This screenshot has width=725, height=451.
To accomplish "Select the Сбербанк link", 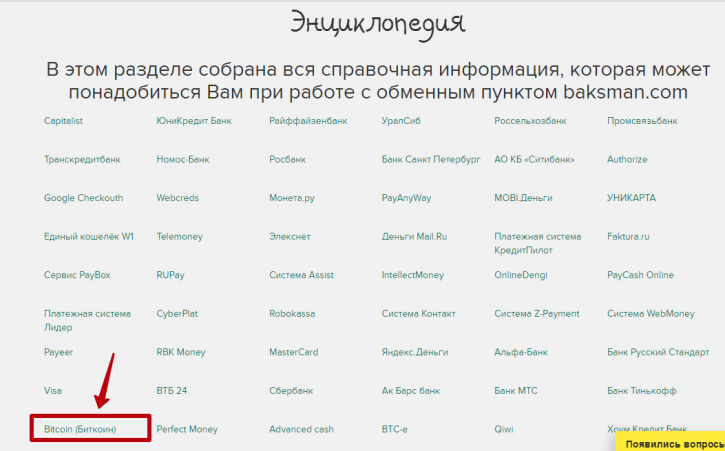I will pyautogui.click(x=291, y=391).
